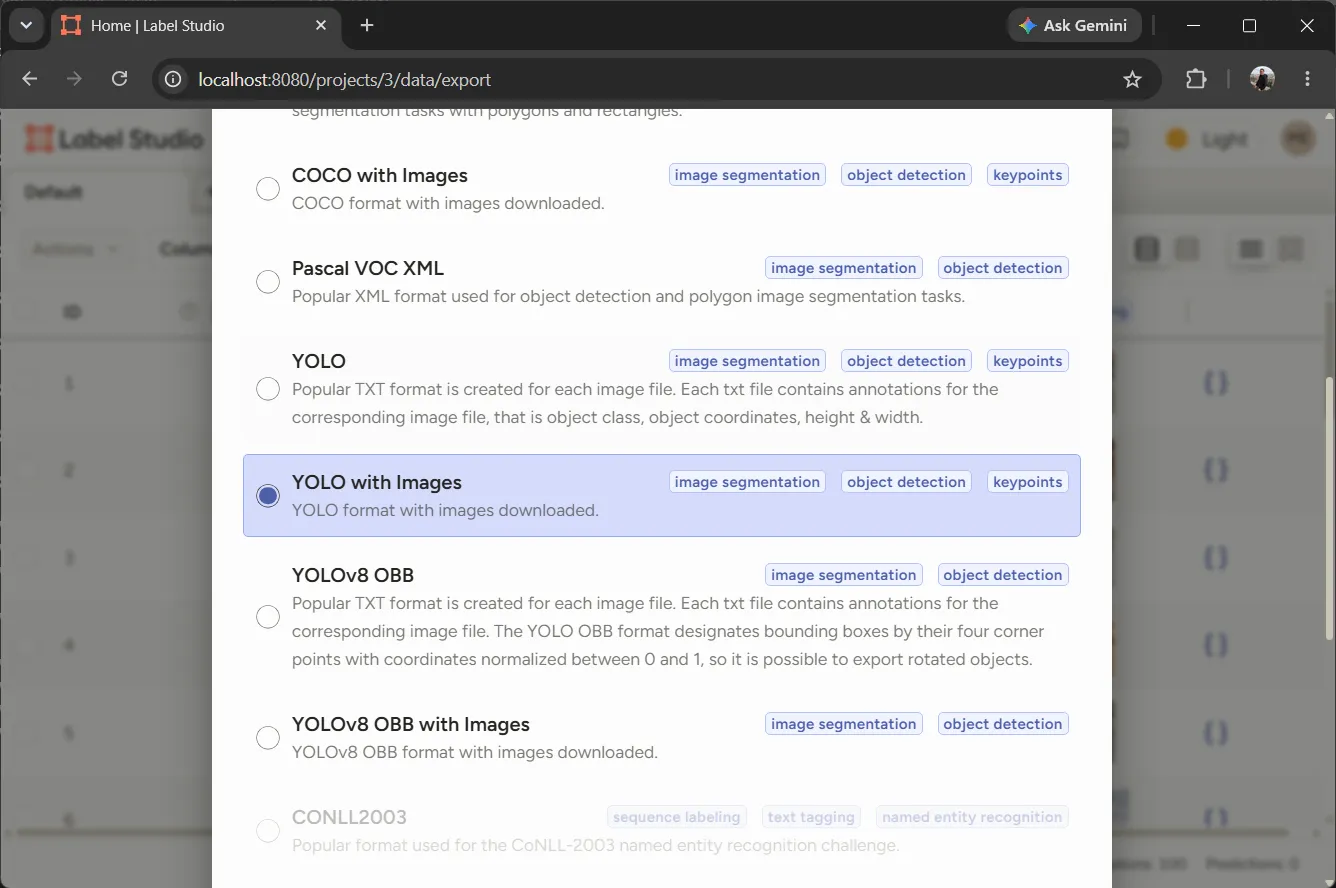Click the text "YOLO format with images downloaded."
Image resolution: width=1336 pixels, height=888 pixels.
(x=445, y=510)
